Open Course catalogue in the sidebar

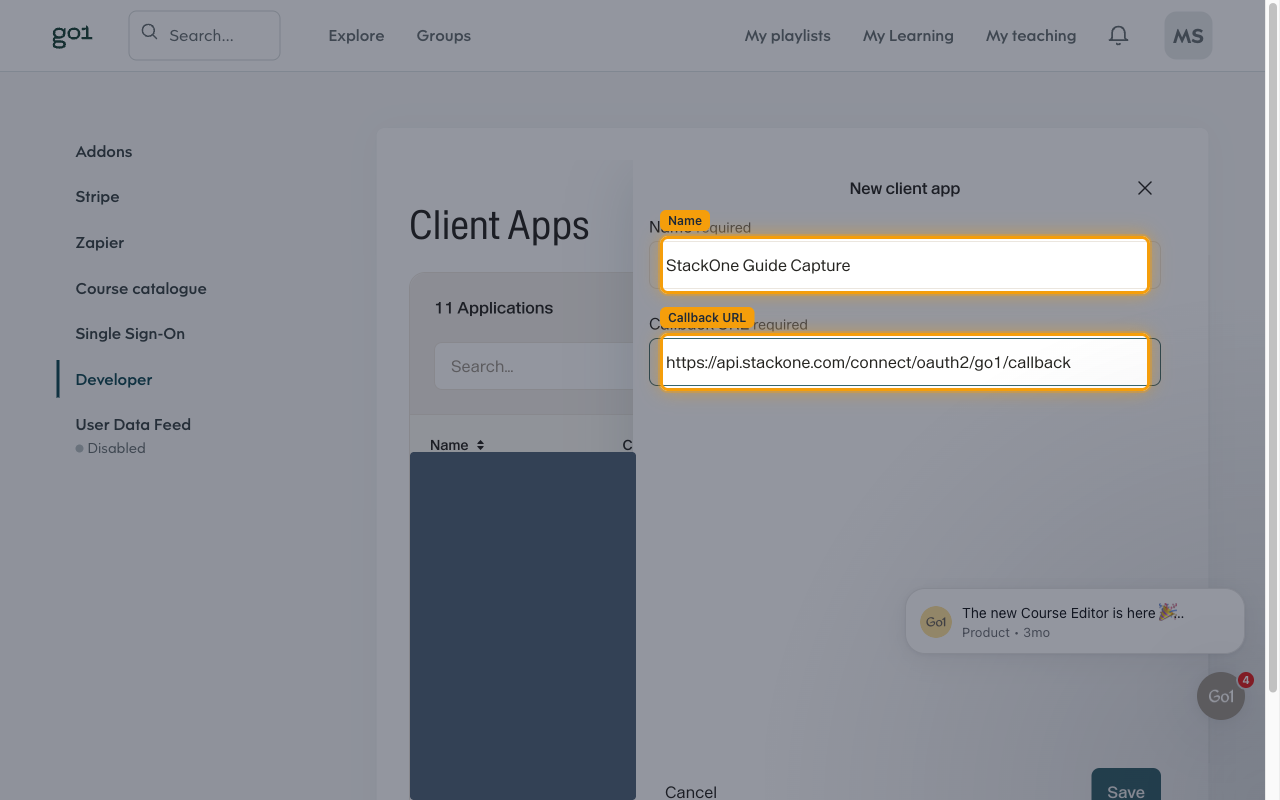(x=141, y=288)
